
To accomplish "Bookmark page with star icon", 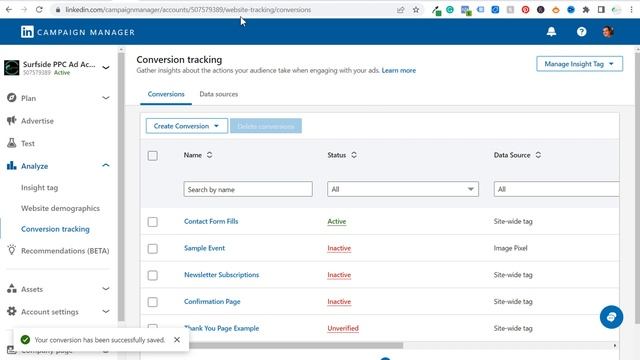I will click(416, 10).
